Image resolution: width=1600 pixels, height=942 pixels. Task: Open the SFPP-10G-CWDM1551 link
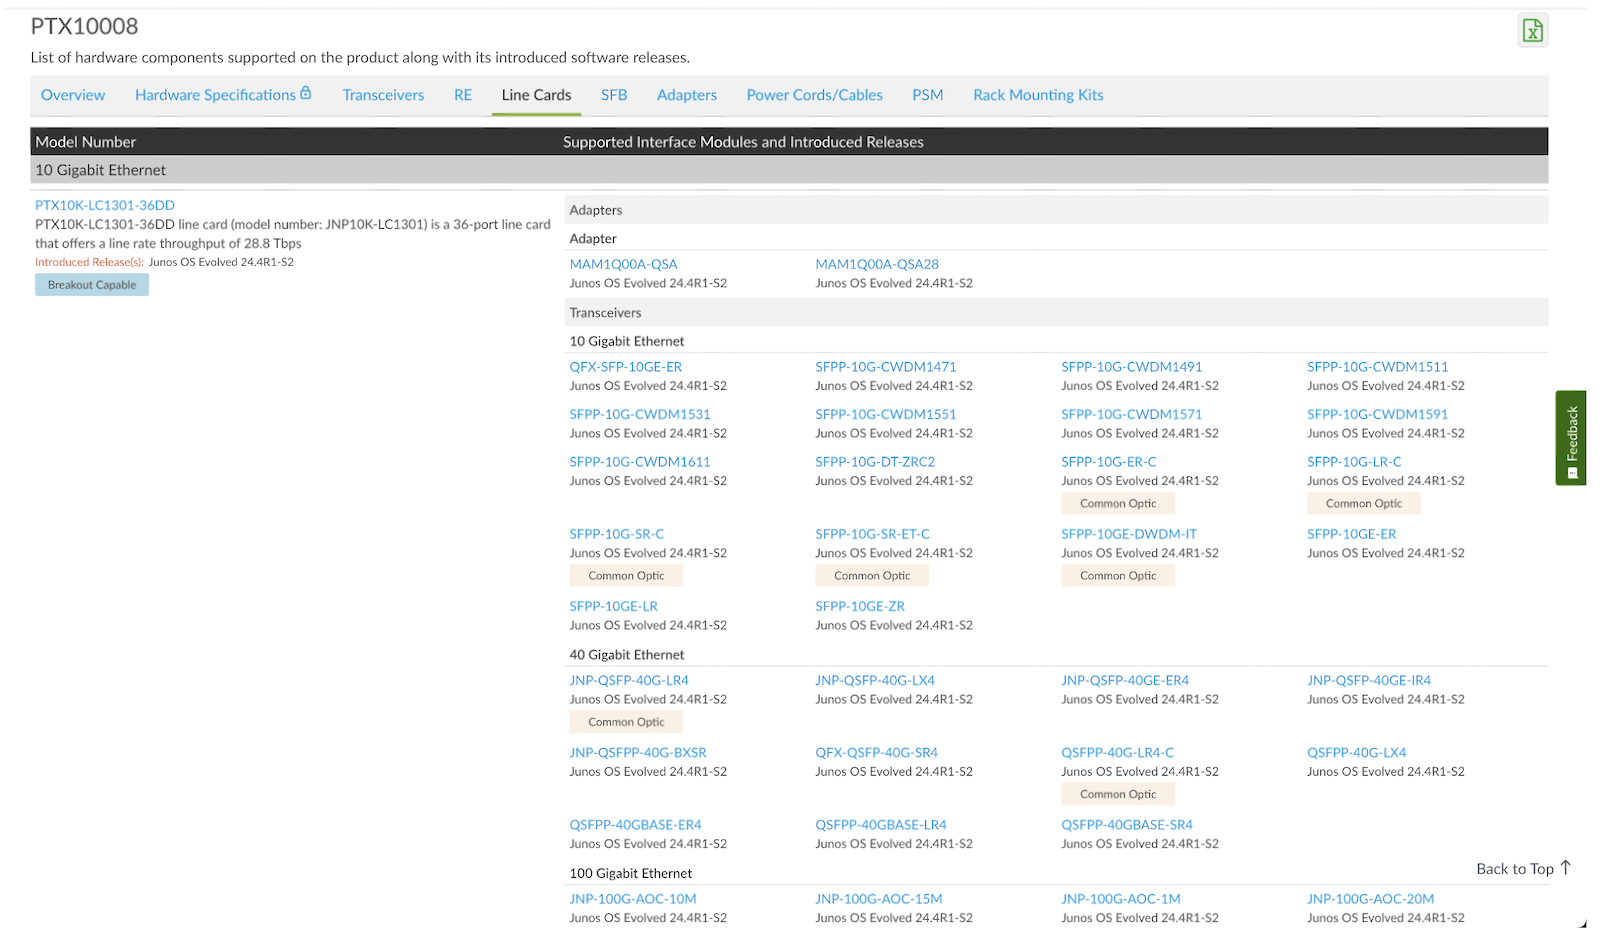[886, 414]
